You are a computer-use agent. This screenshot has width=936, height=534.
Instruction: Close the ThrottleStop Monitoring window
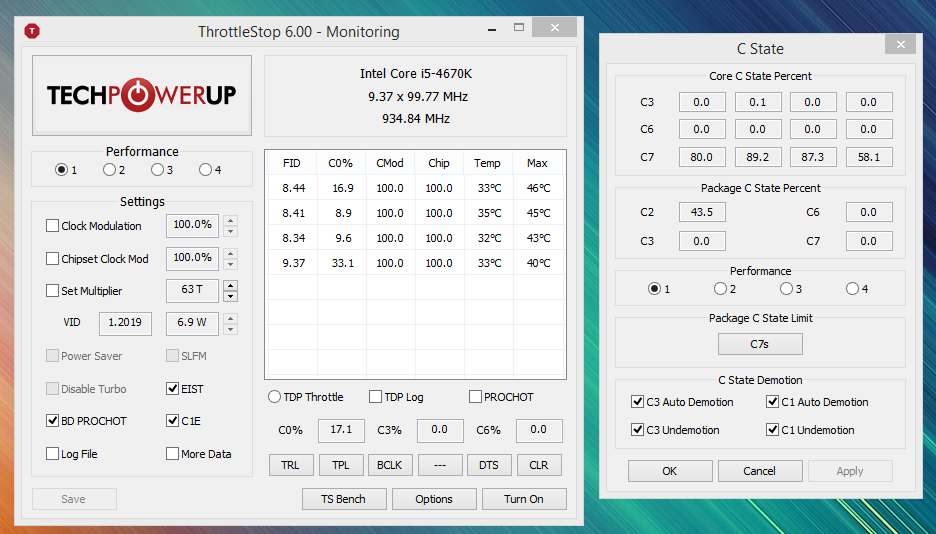click(x=555, y=27)
